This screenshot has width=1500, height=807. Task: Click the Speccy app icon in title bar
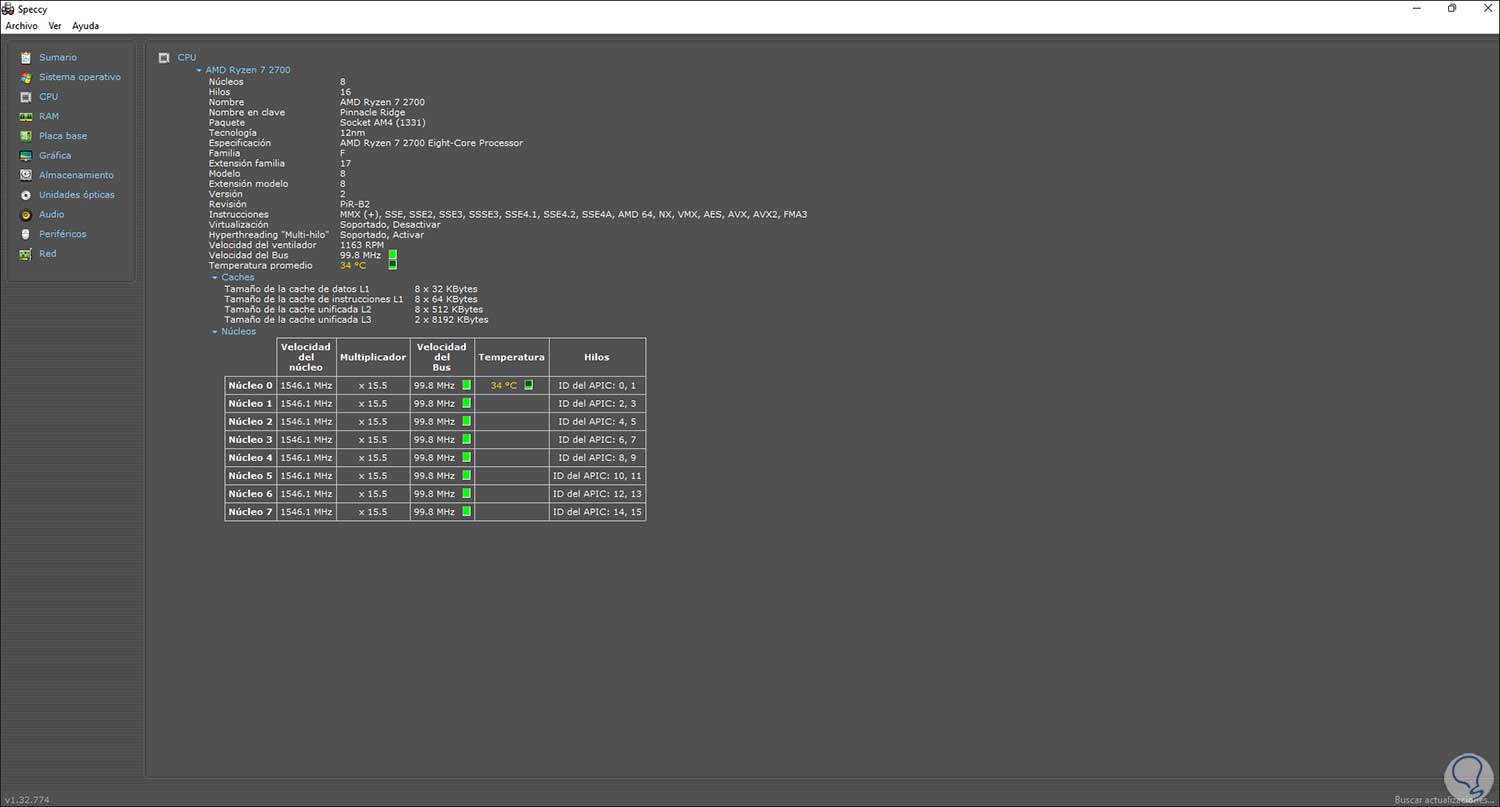click(x=9, y=8)
